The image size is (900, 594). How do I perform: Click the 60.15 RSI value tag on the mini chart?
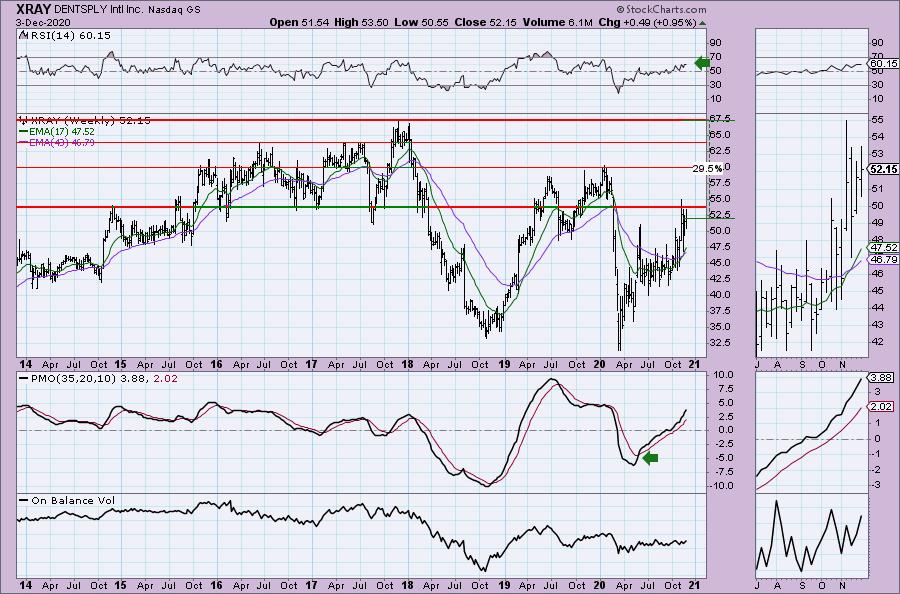(884, 64)
